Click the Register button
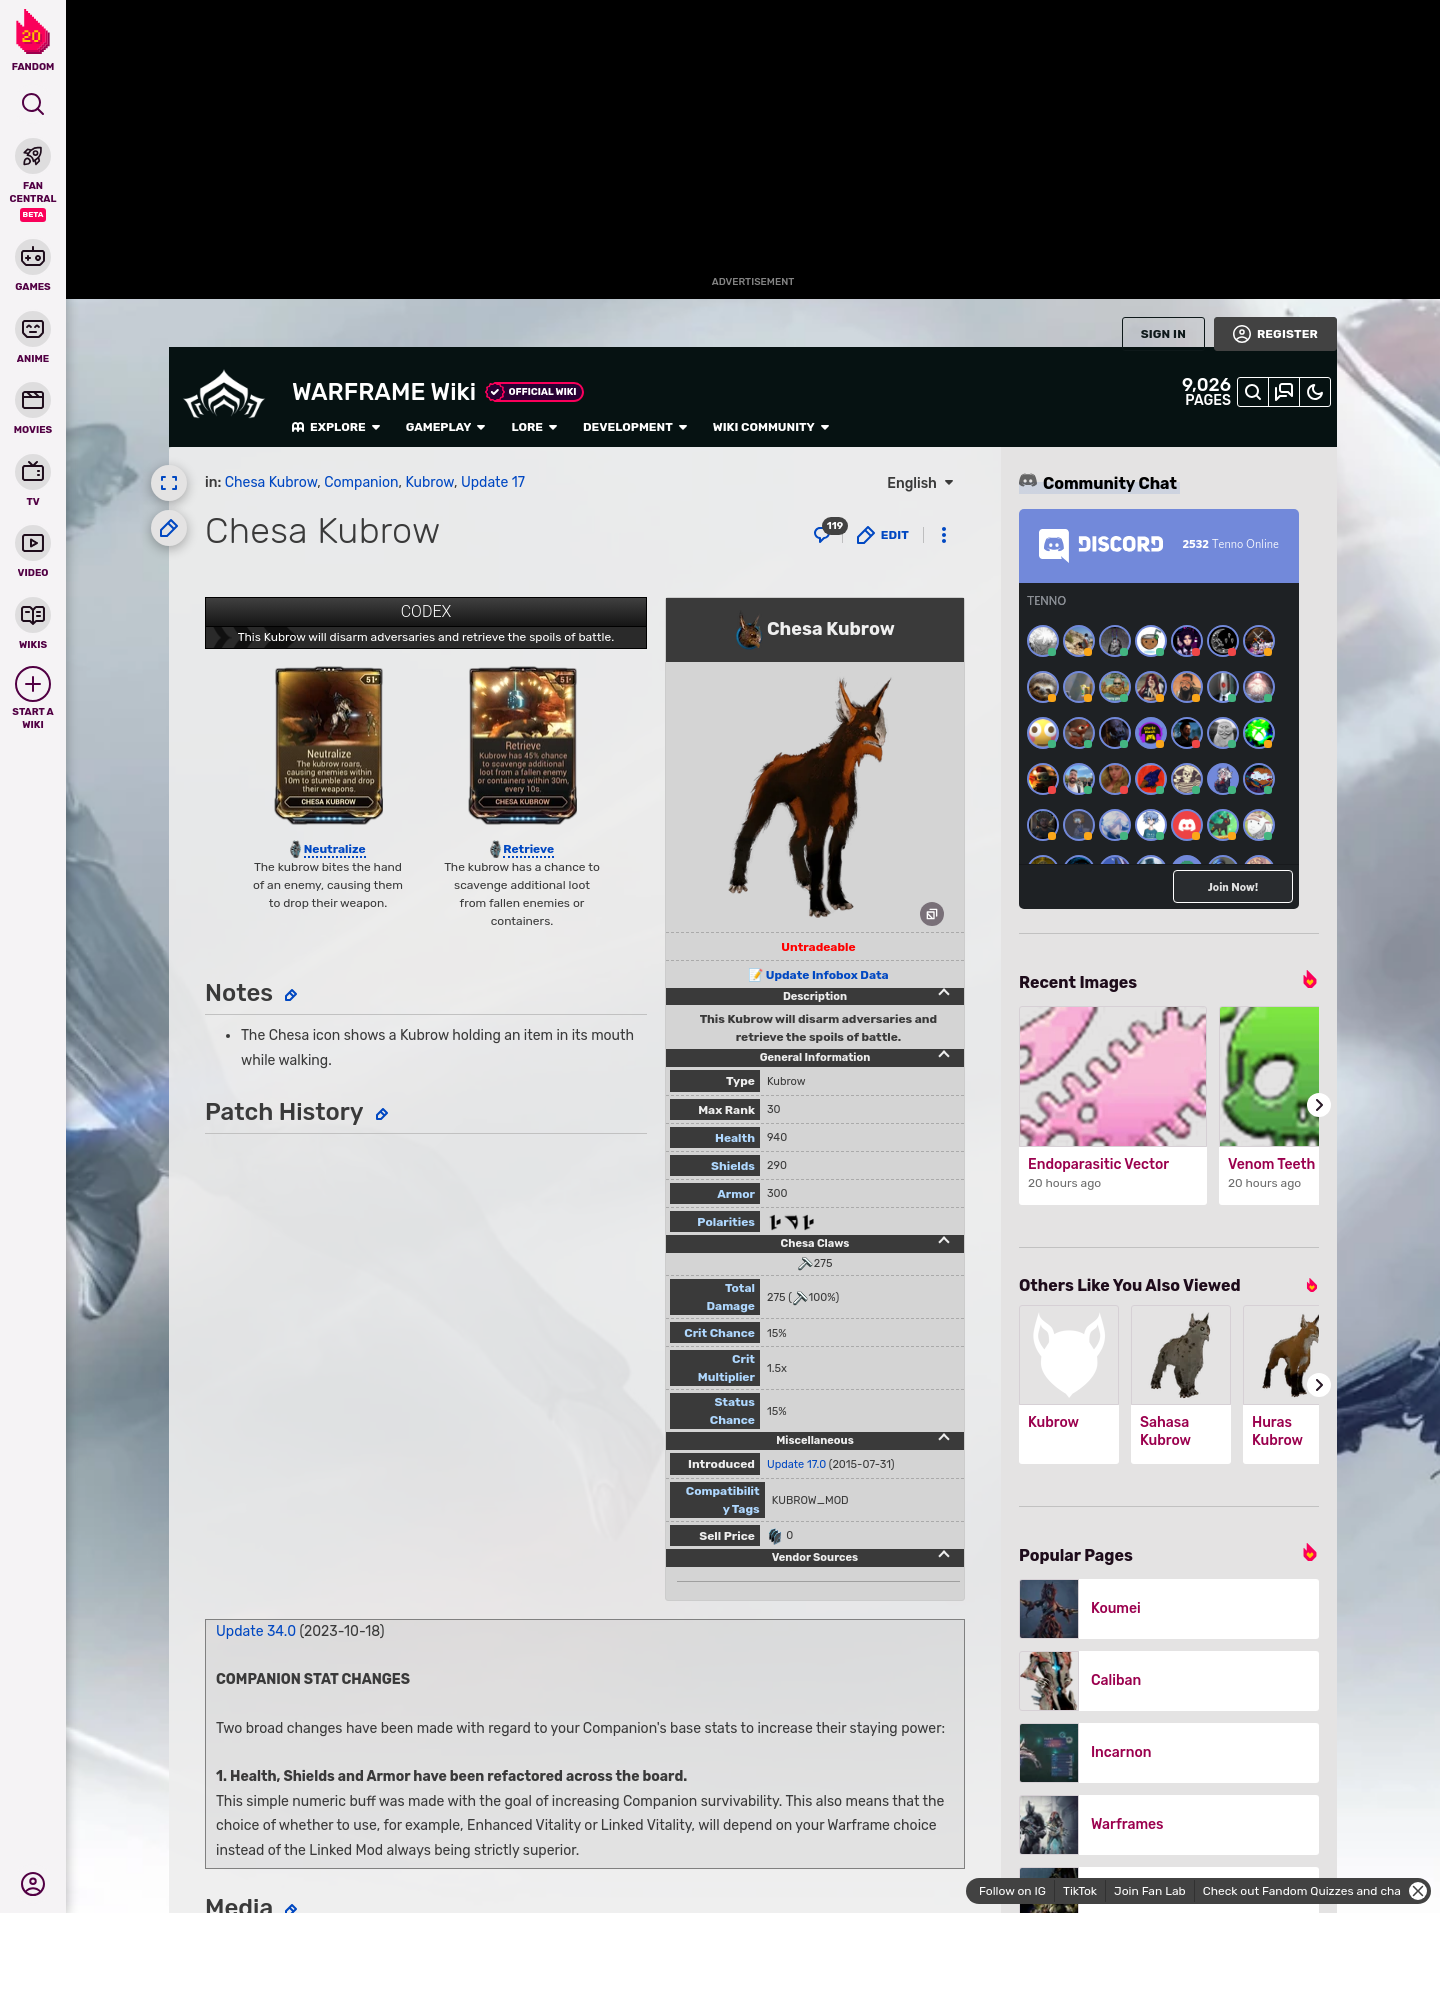Screen dimensions: 1440x2000 point(1275,334)
